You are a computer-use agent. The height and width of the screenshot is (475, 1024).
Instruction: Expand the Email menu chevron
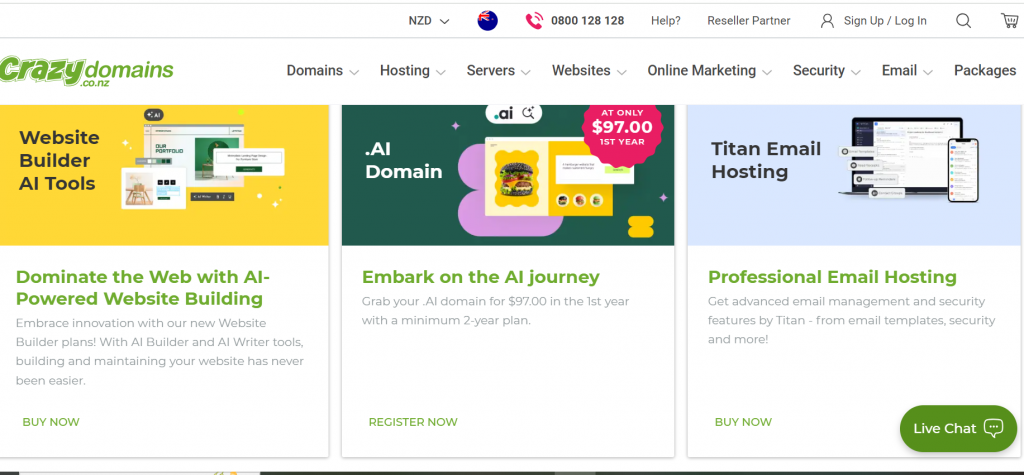[x=927, y=72]
